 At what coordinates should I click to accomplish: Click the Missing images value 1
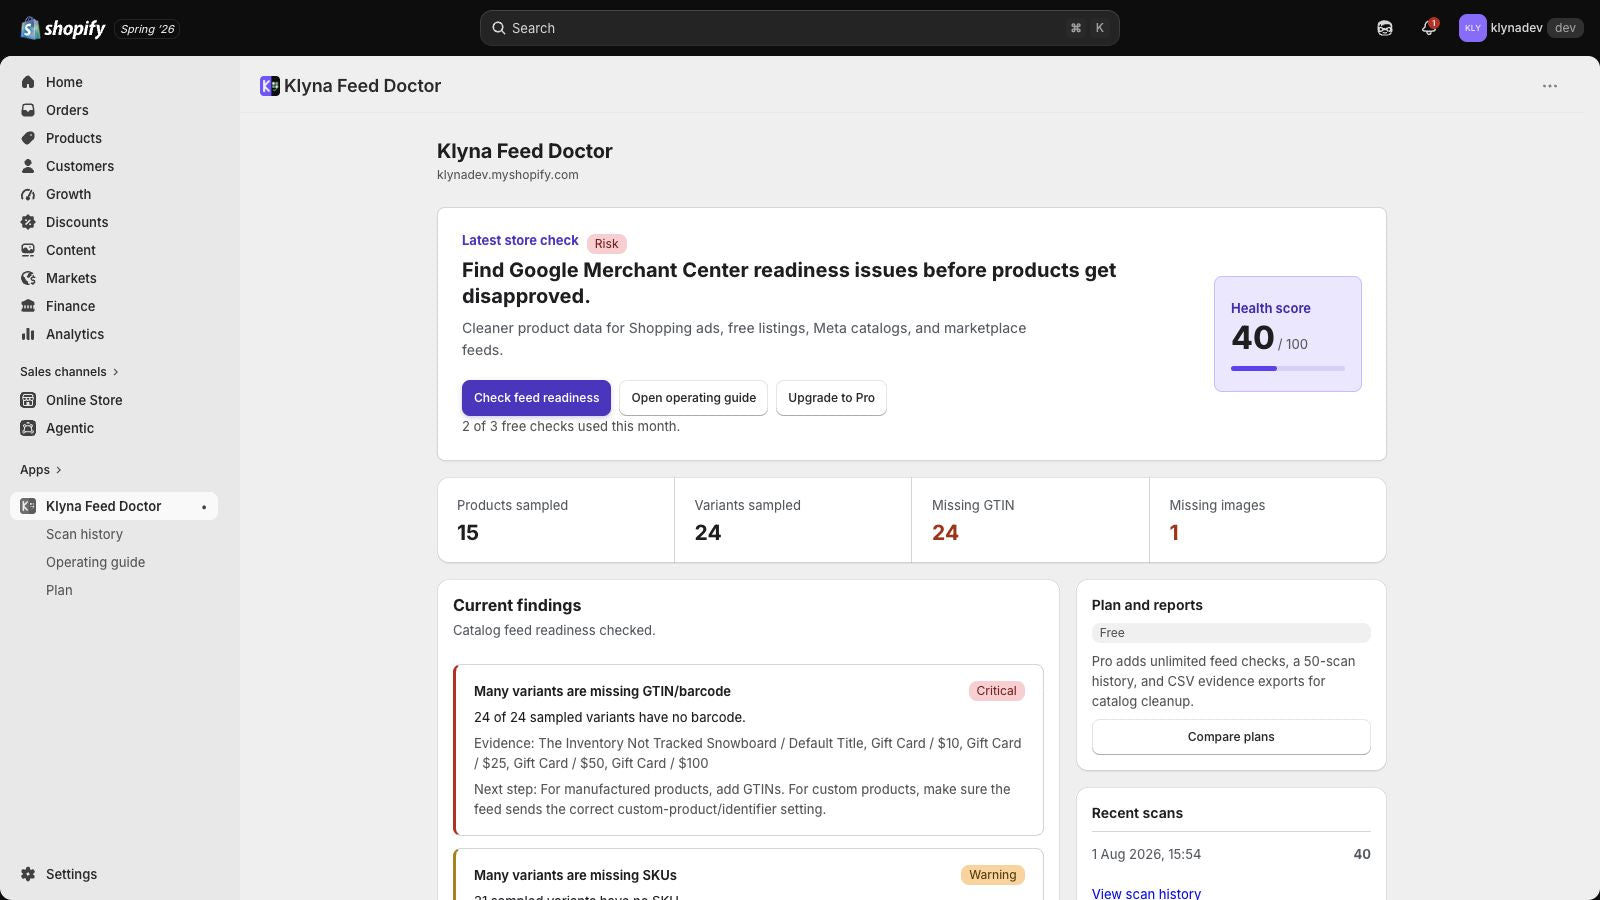coord(1174,533)
